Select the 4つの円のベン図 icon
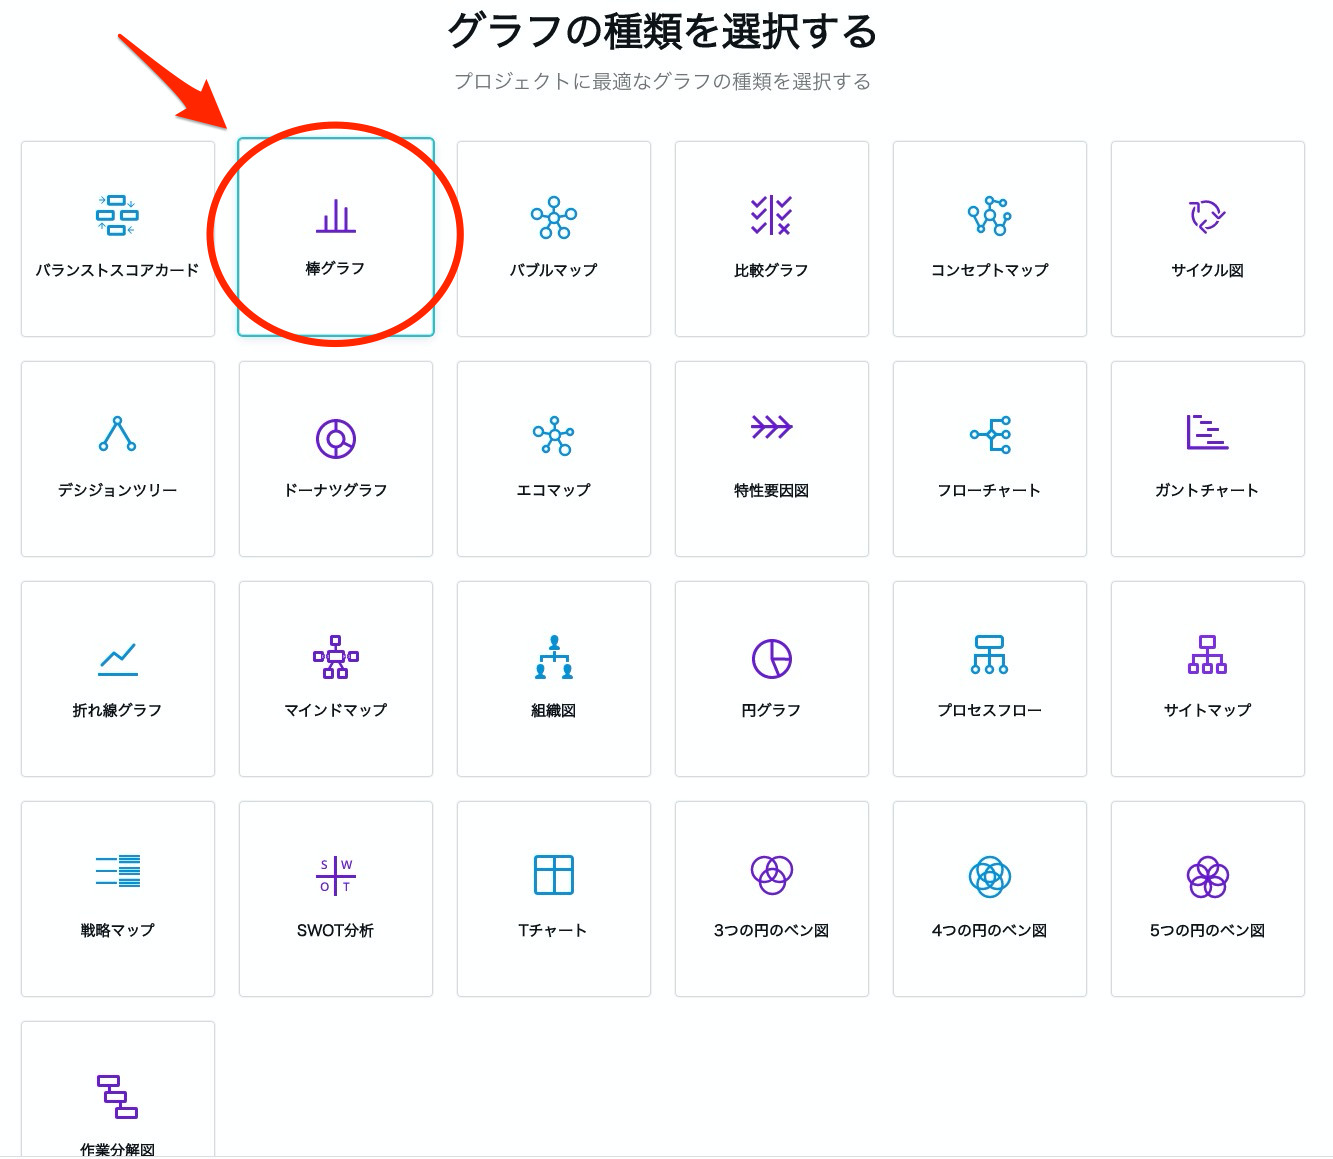1333x1159 pixels. coord(990,877)
